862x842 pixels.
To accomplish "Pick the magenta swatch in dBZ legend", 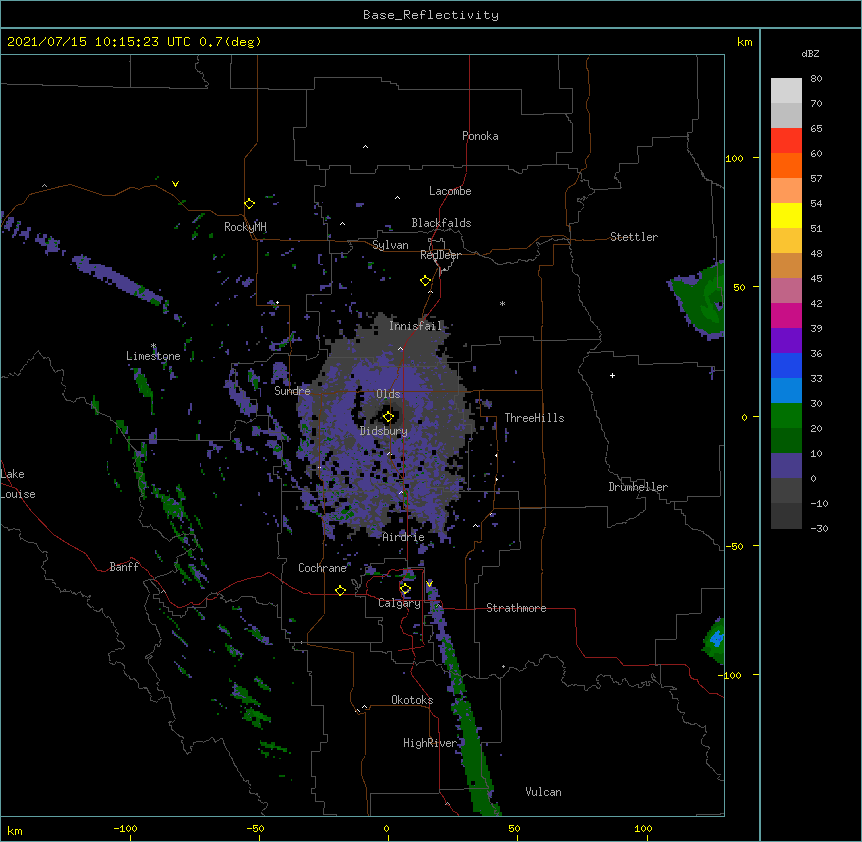I will coord(786,316).
